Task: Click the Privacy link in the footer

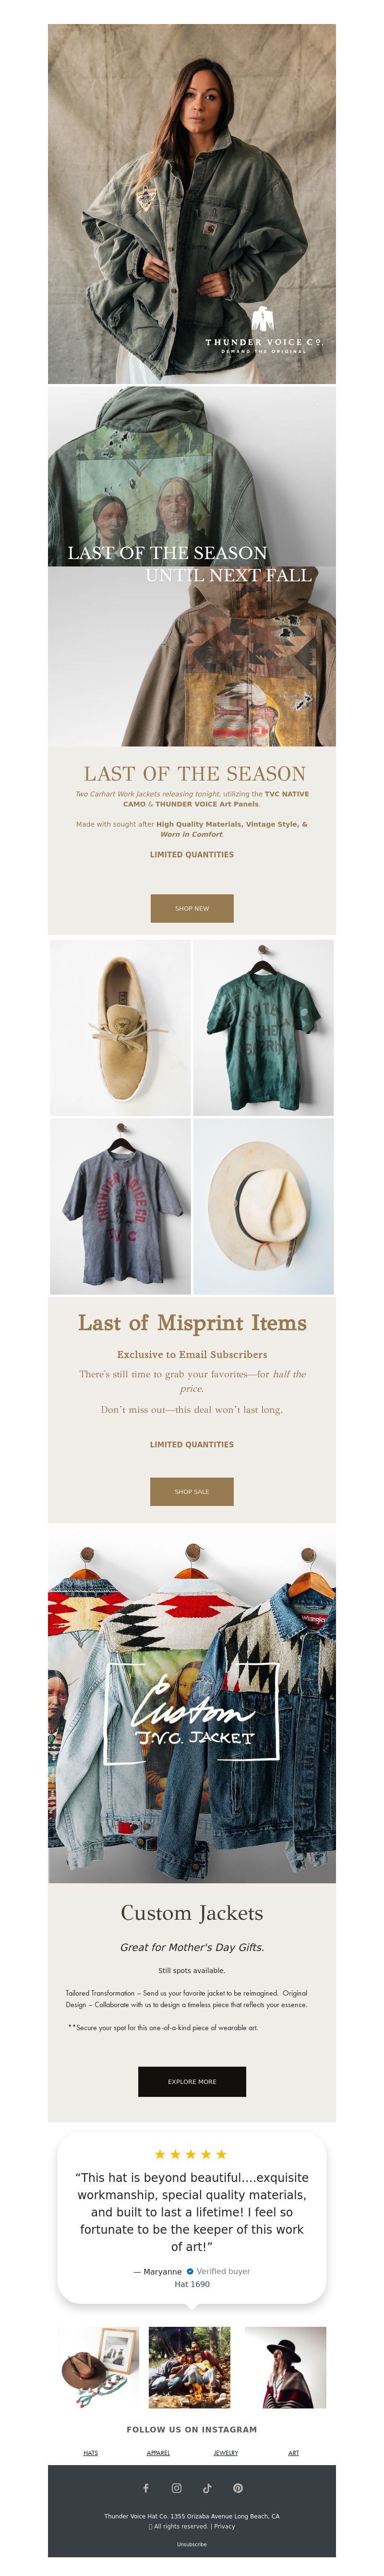Action: tap(225, 2526)
